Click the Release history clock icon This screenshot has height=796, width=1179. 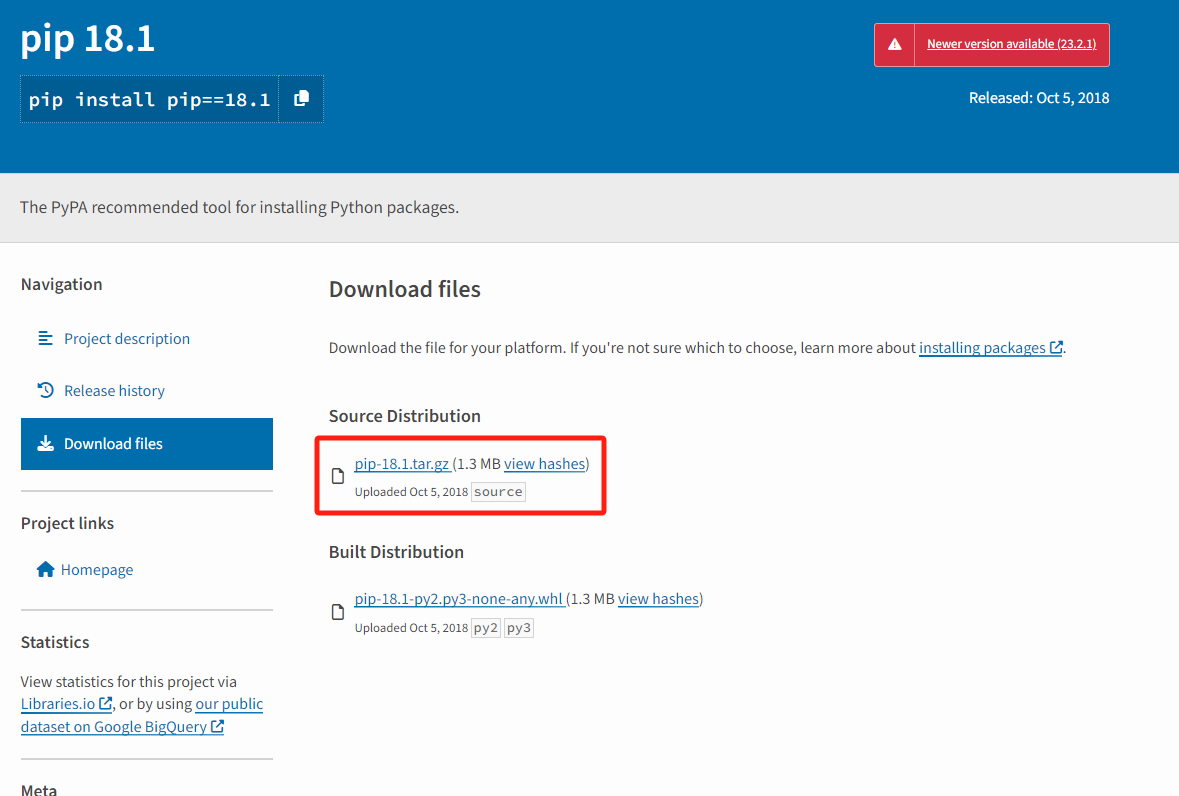click(45, 390)
